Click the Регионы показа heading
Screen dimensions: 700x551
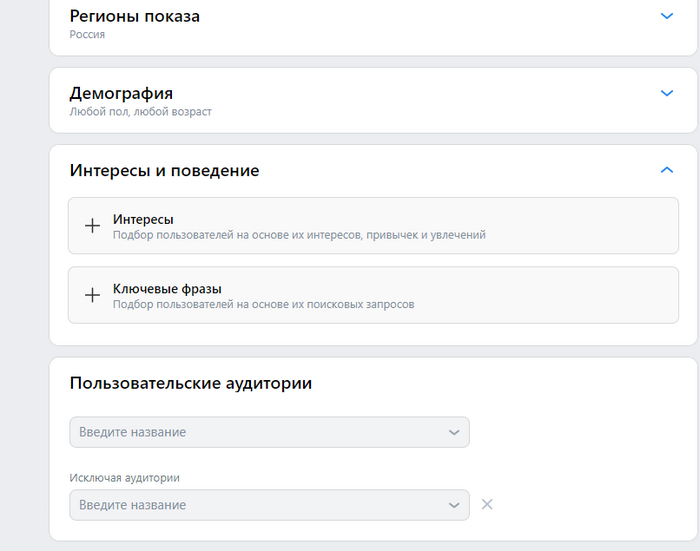(x=134, y=16)
